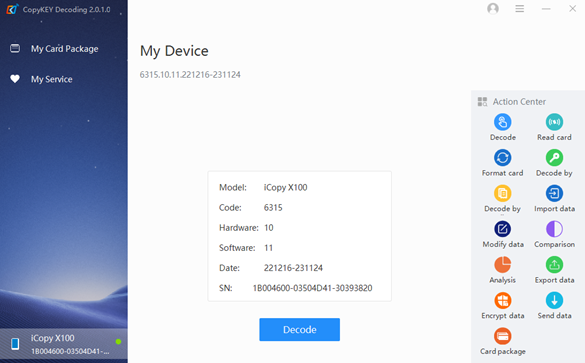The image size is (585, 363).
Task: Open the Encrypt data action
Action: coord(503,300)
